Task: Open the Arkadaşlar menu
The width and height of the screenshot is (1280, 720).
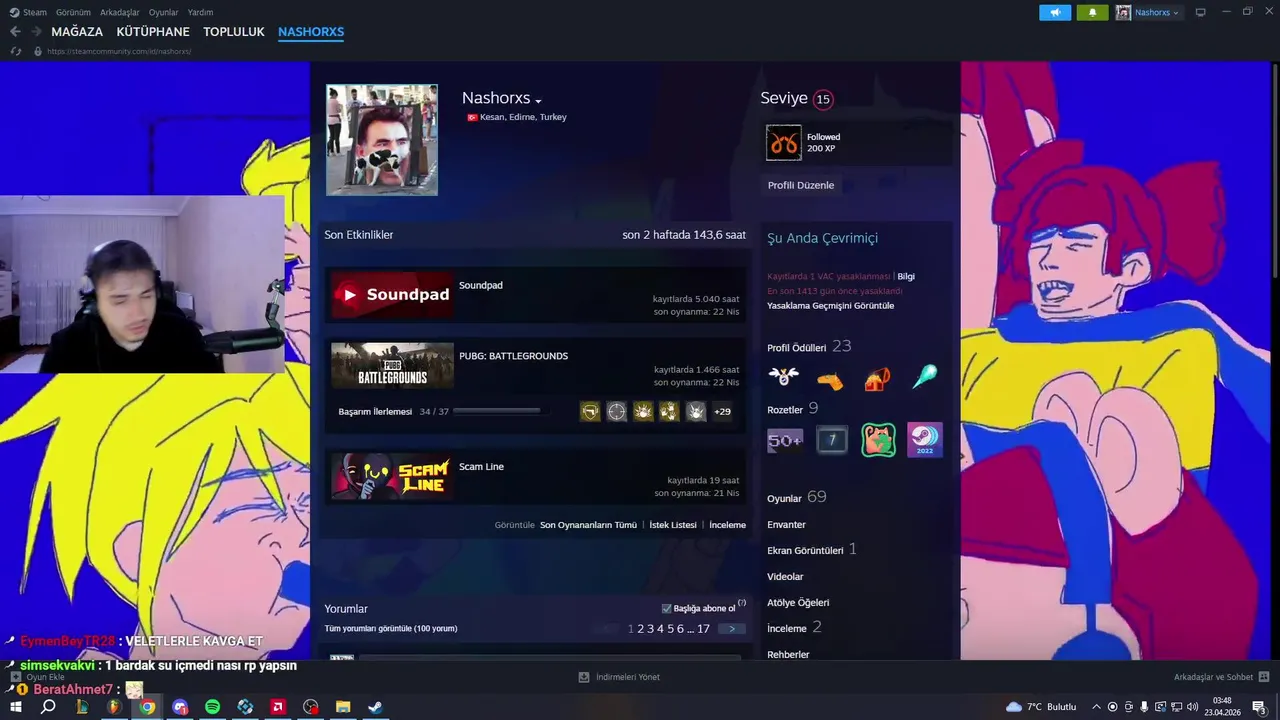Action: coord(120,12)
